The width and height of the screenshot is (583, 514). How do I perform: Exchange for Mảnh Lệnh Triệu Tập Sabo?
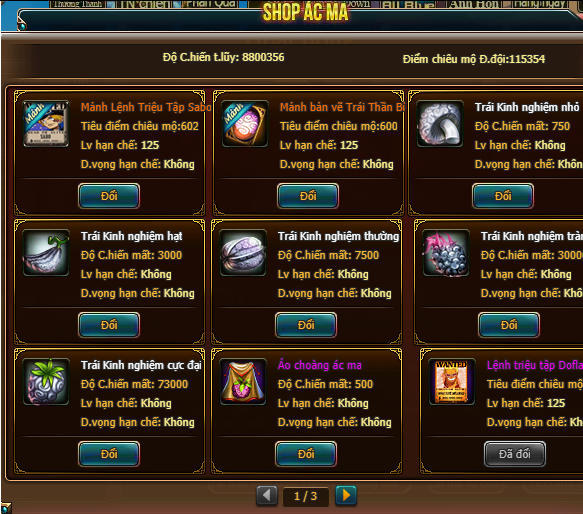(109, 196)
